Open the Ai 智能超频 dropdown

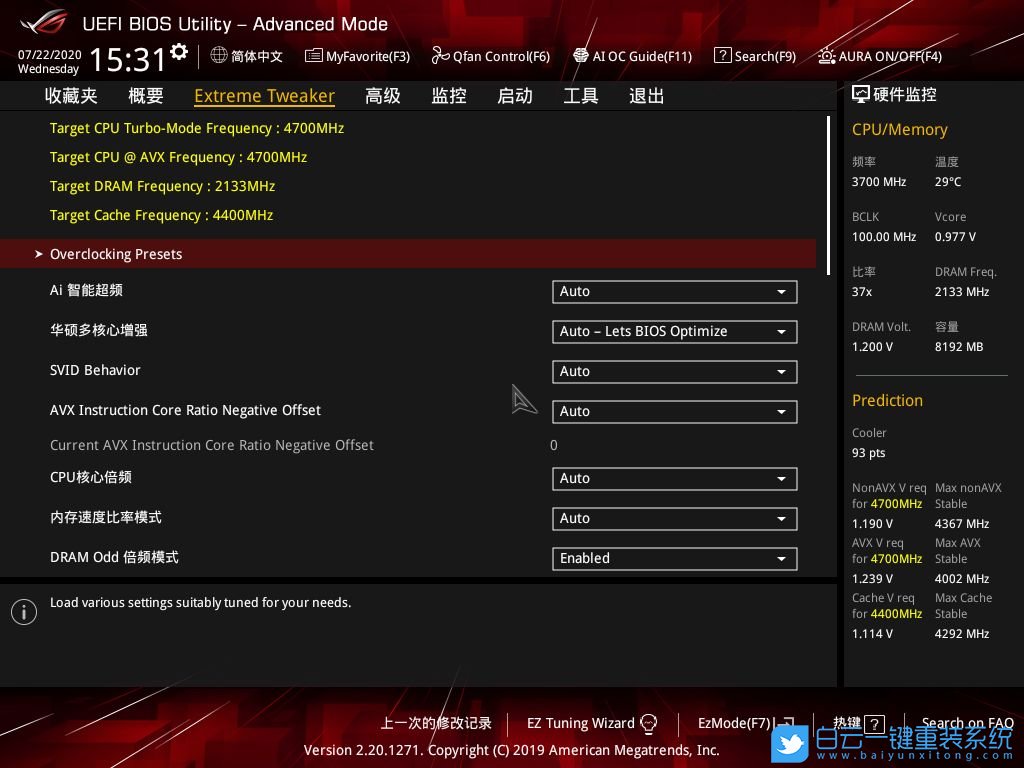[674, 292]
